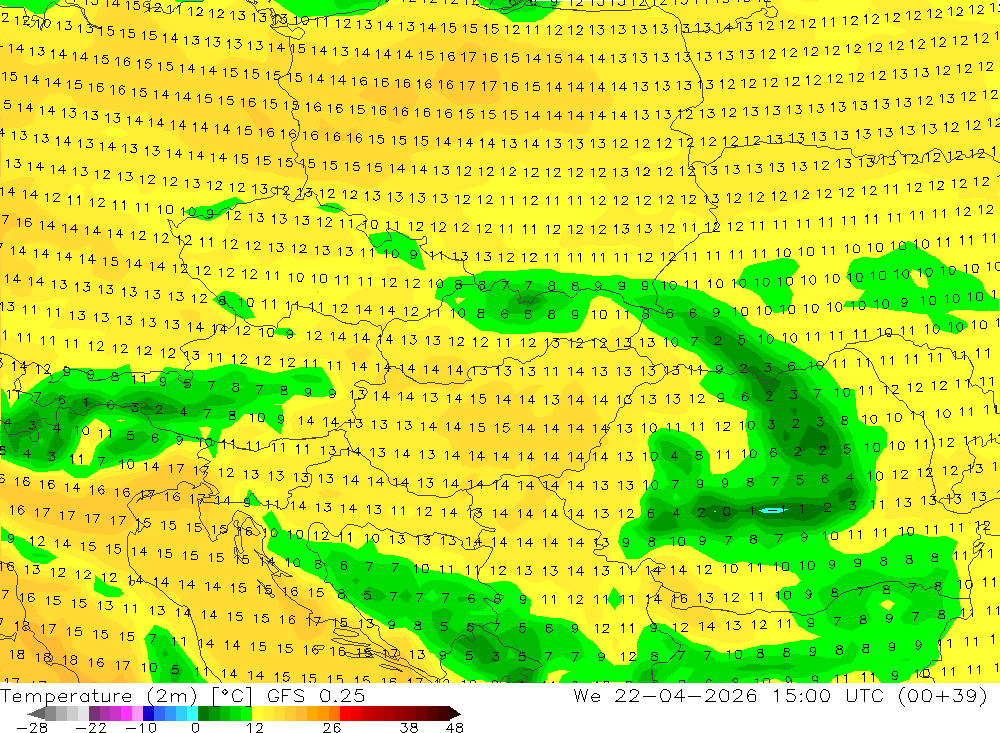Click the '12' label under the color scale
Screen dimensions: 1000x733
click(254, 728)
